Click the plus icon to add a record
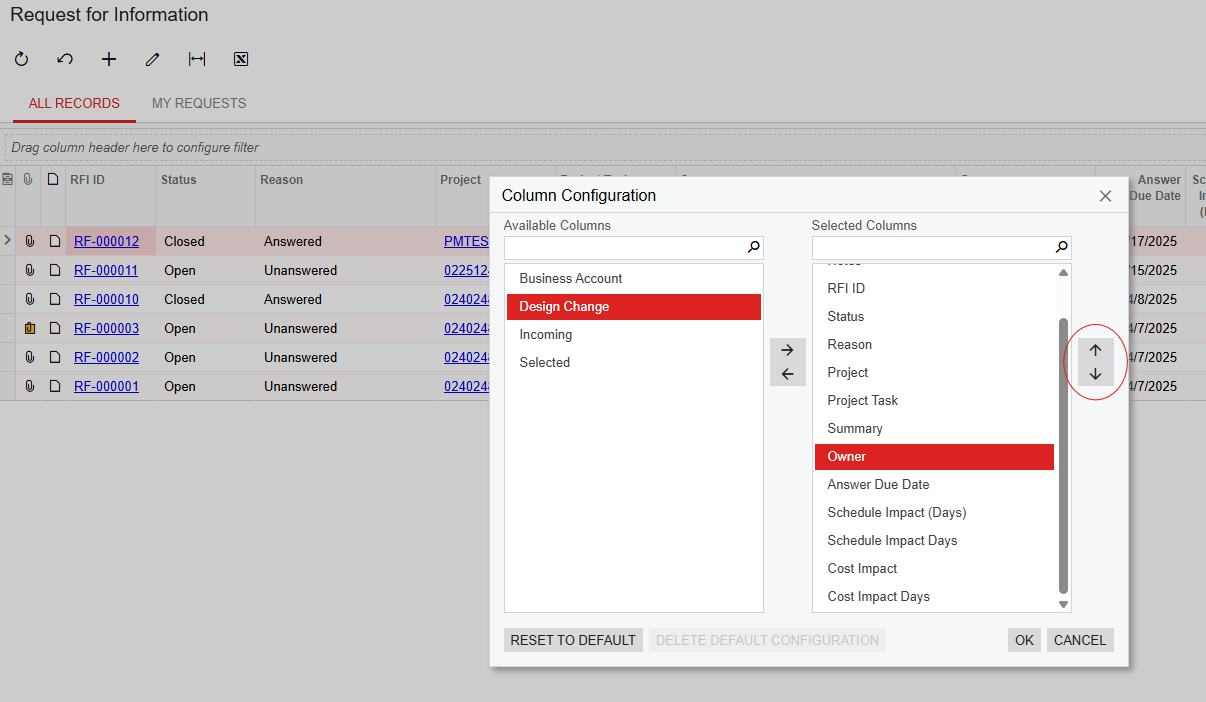This screenshot has height=702, width=1206. [x=109, y=59]
